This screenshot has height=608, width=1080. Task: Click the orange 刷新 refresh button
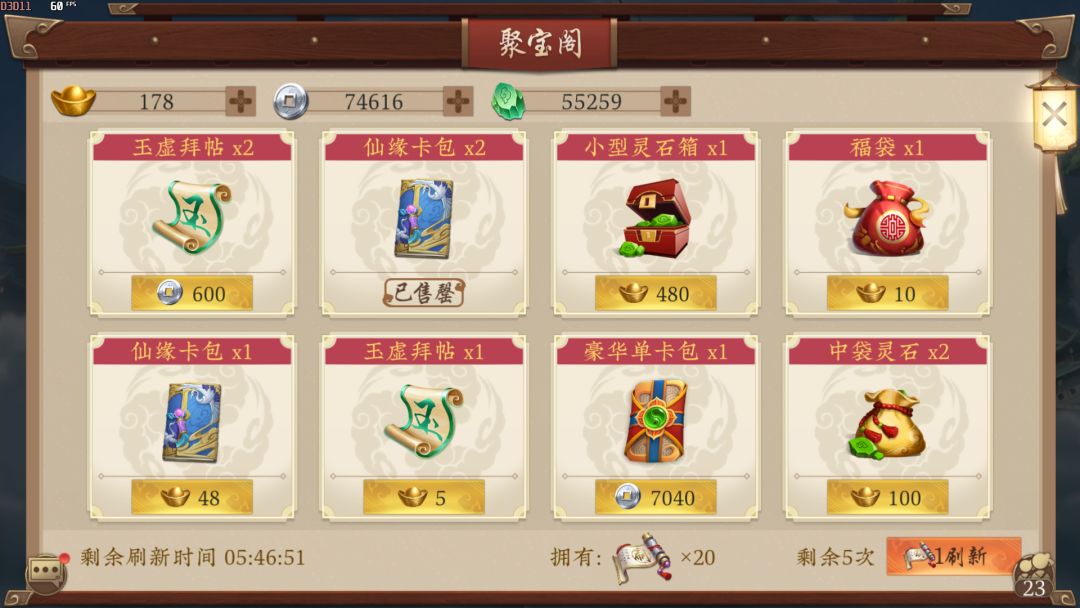pos(954,556)
